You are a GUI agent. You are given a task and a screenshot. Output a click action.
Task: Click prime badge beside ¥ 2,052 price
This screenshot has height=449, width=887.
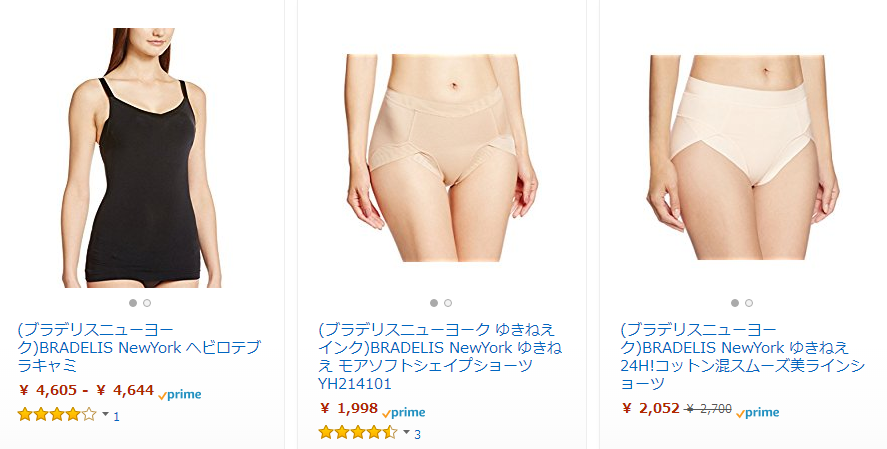click(757, 413)
